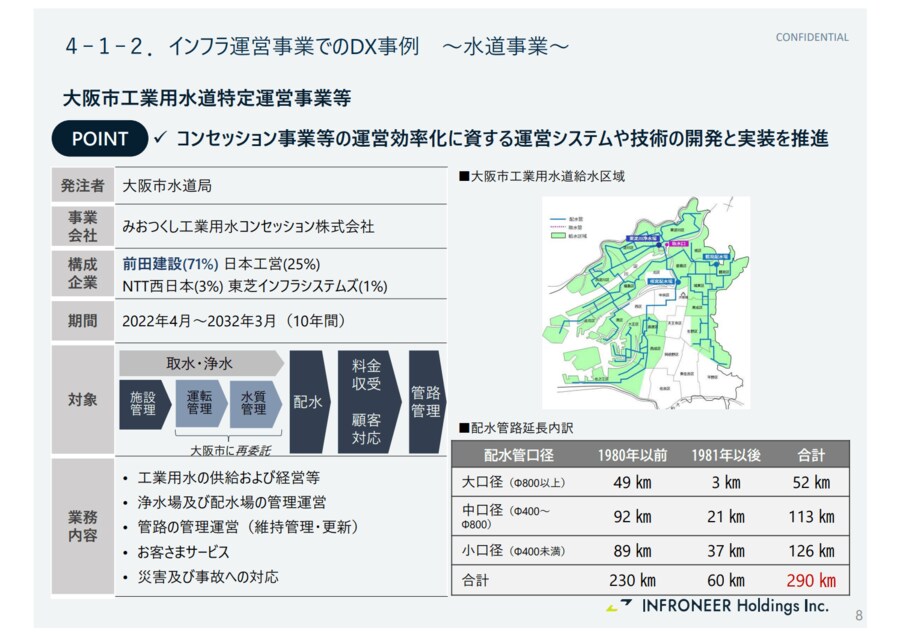Click the 管路管理 arrow block
The width and height of the screenshot is (900, 634).
click(425, 401)
